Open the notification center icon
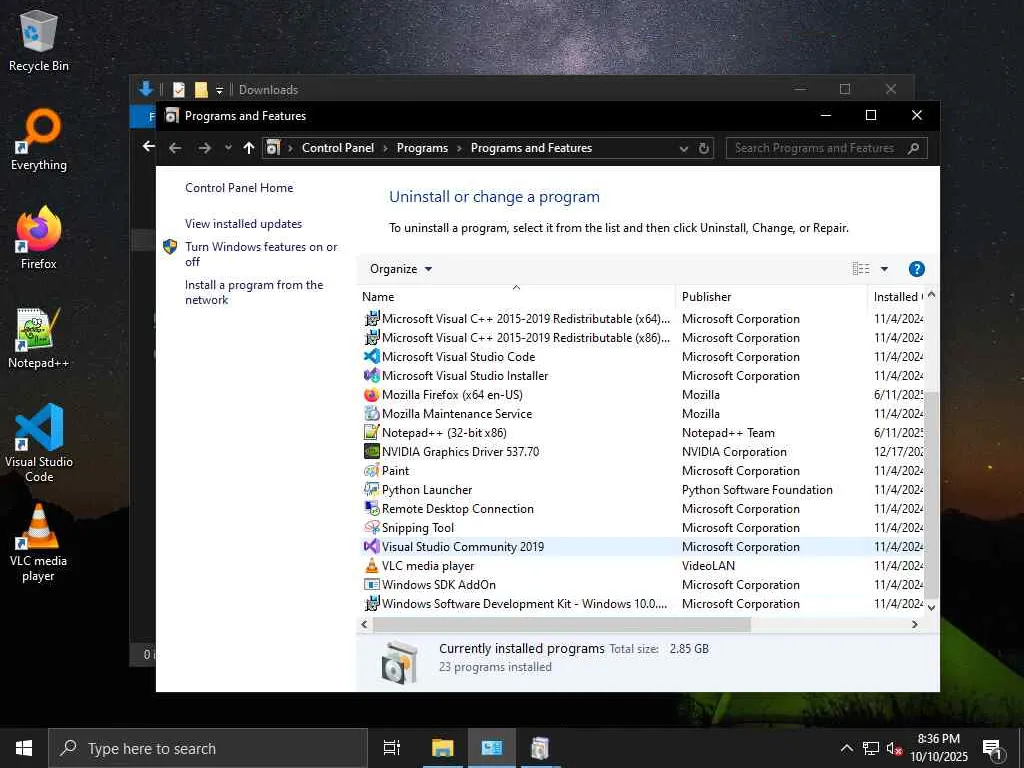The image size is (1024, 768). (x=992, y=750)
